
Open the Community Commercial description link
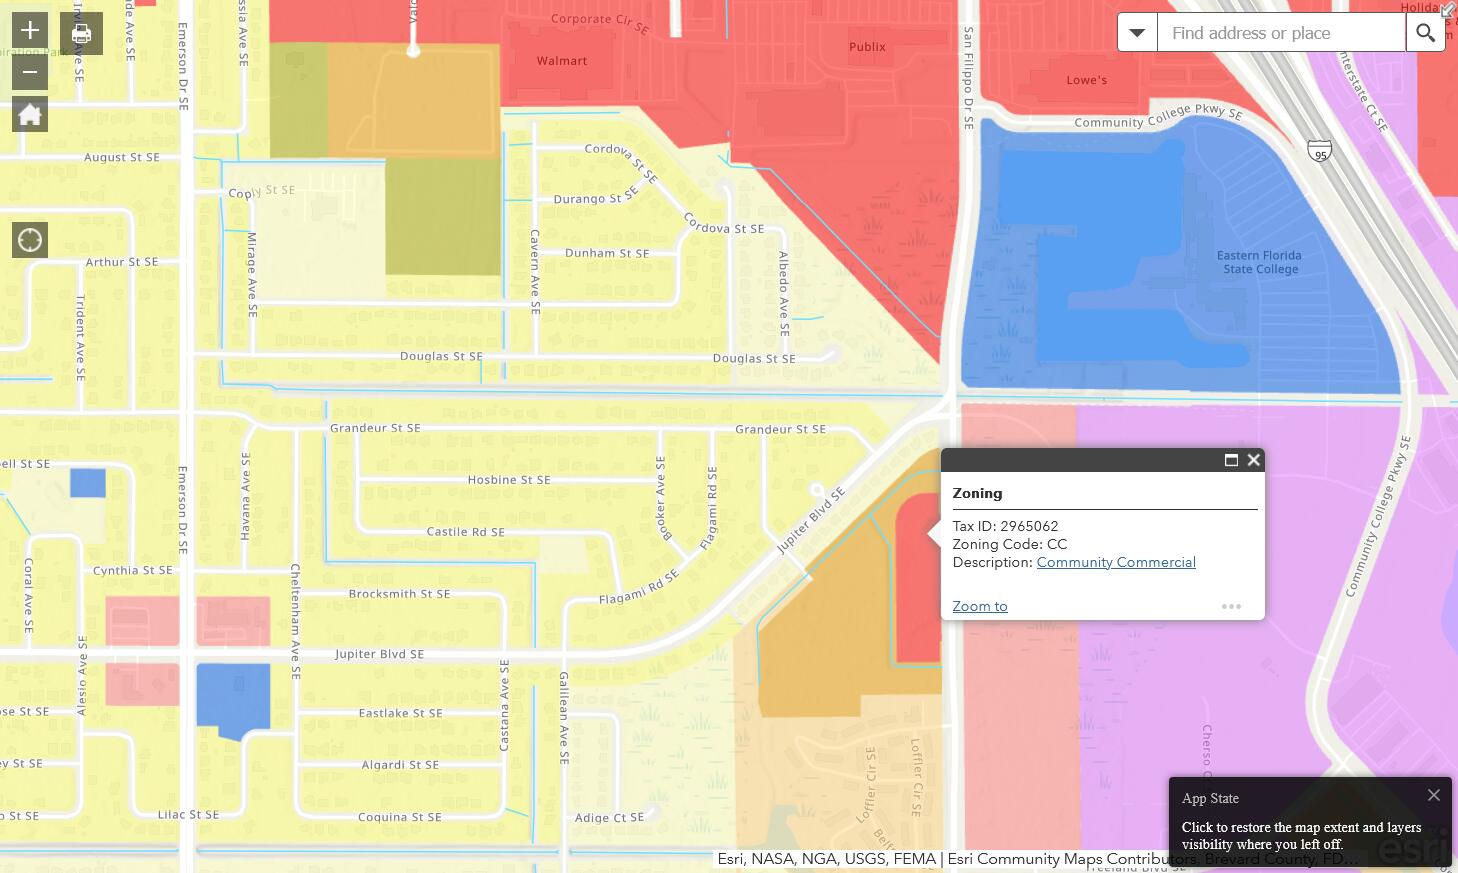(x=1116, y=562)
